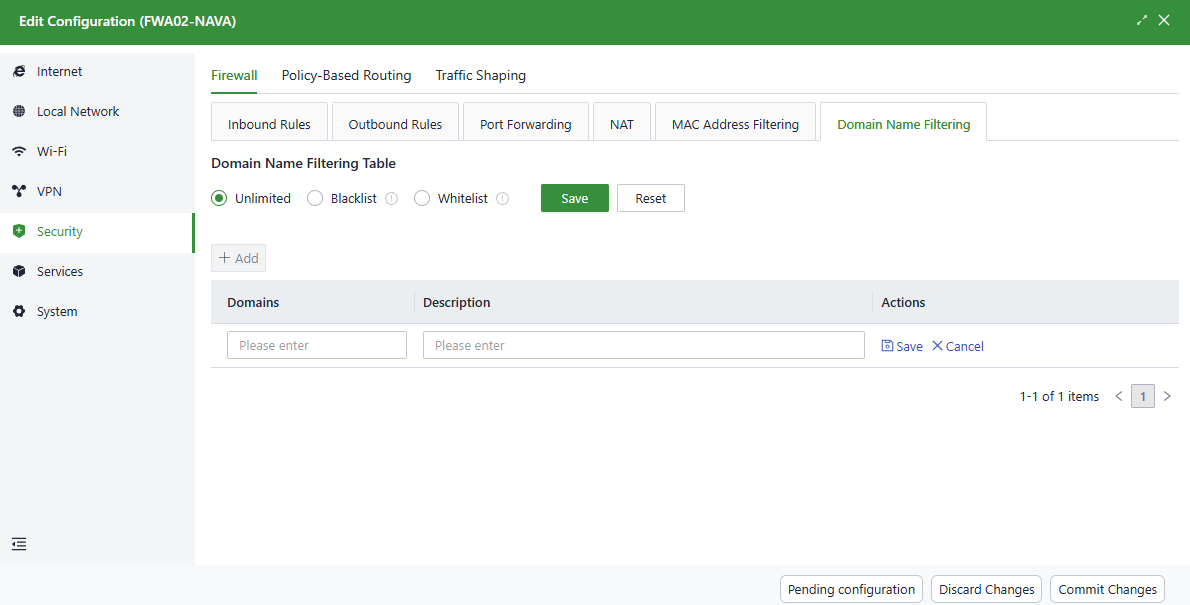The height and width of the screenshot is (605, 1190).
Task: Select the Whitelist radio option
Action: click(x=422, y=199)
